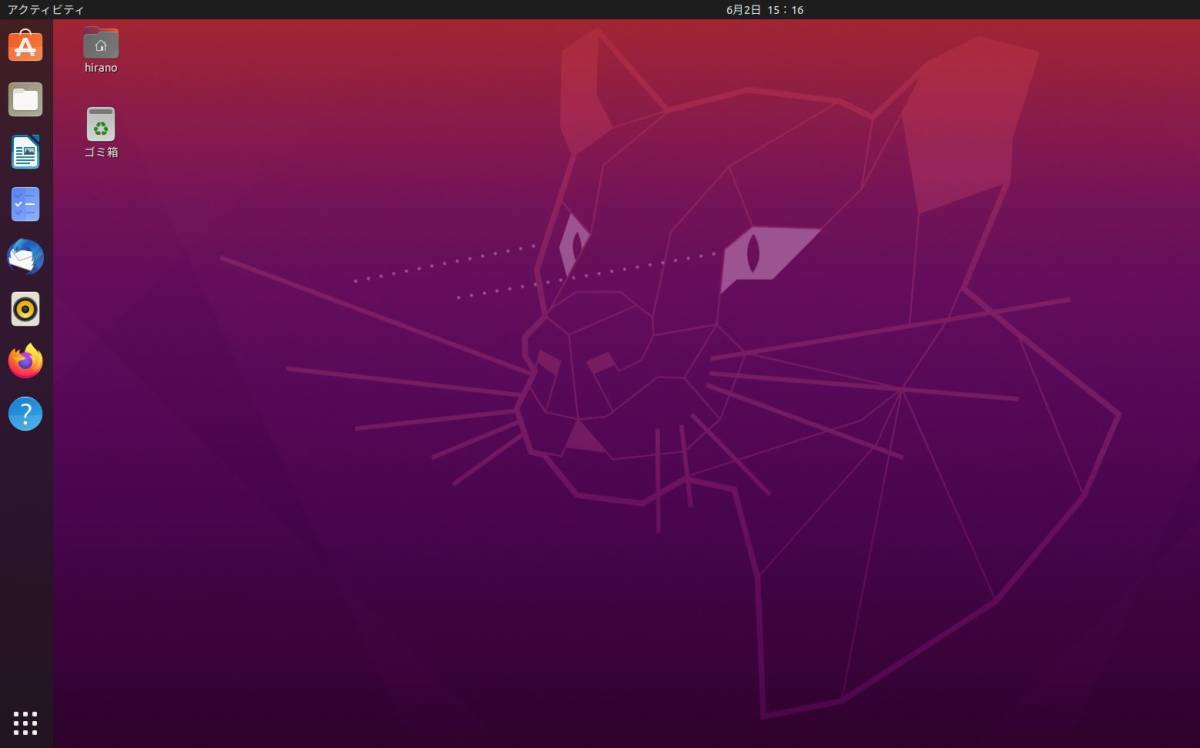Click the empty top bar right of clock
Viewport: 1200px width, 748px height.
coord(1000,10)
